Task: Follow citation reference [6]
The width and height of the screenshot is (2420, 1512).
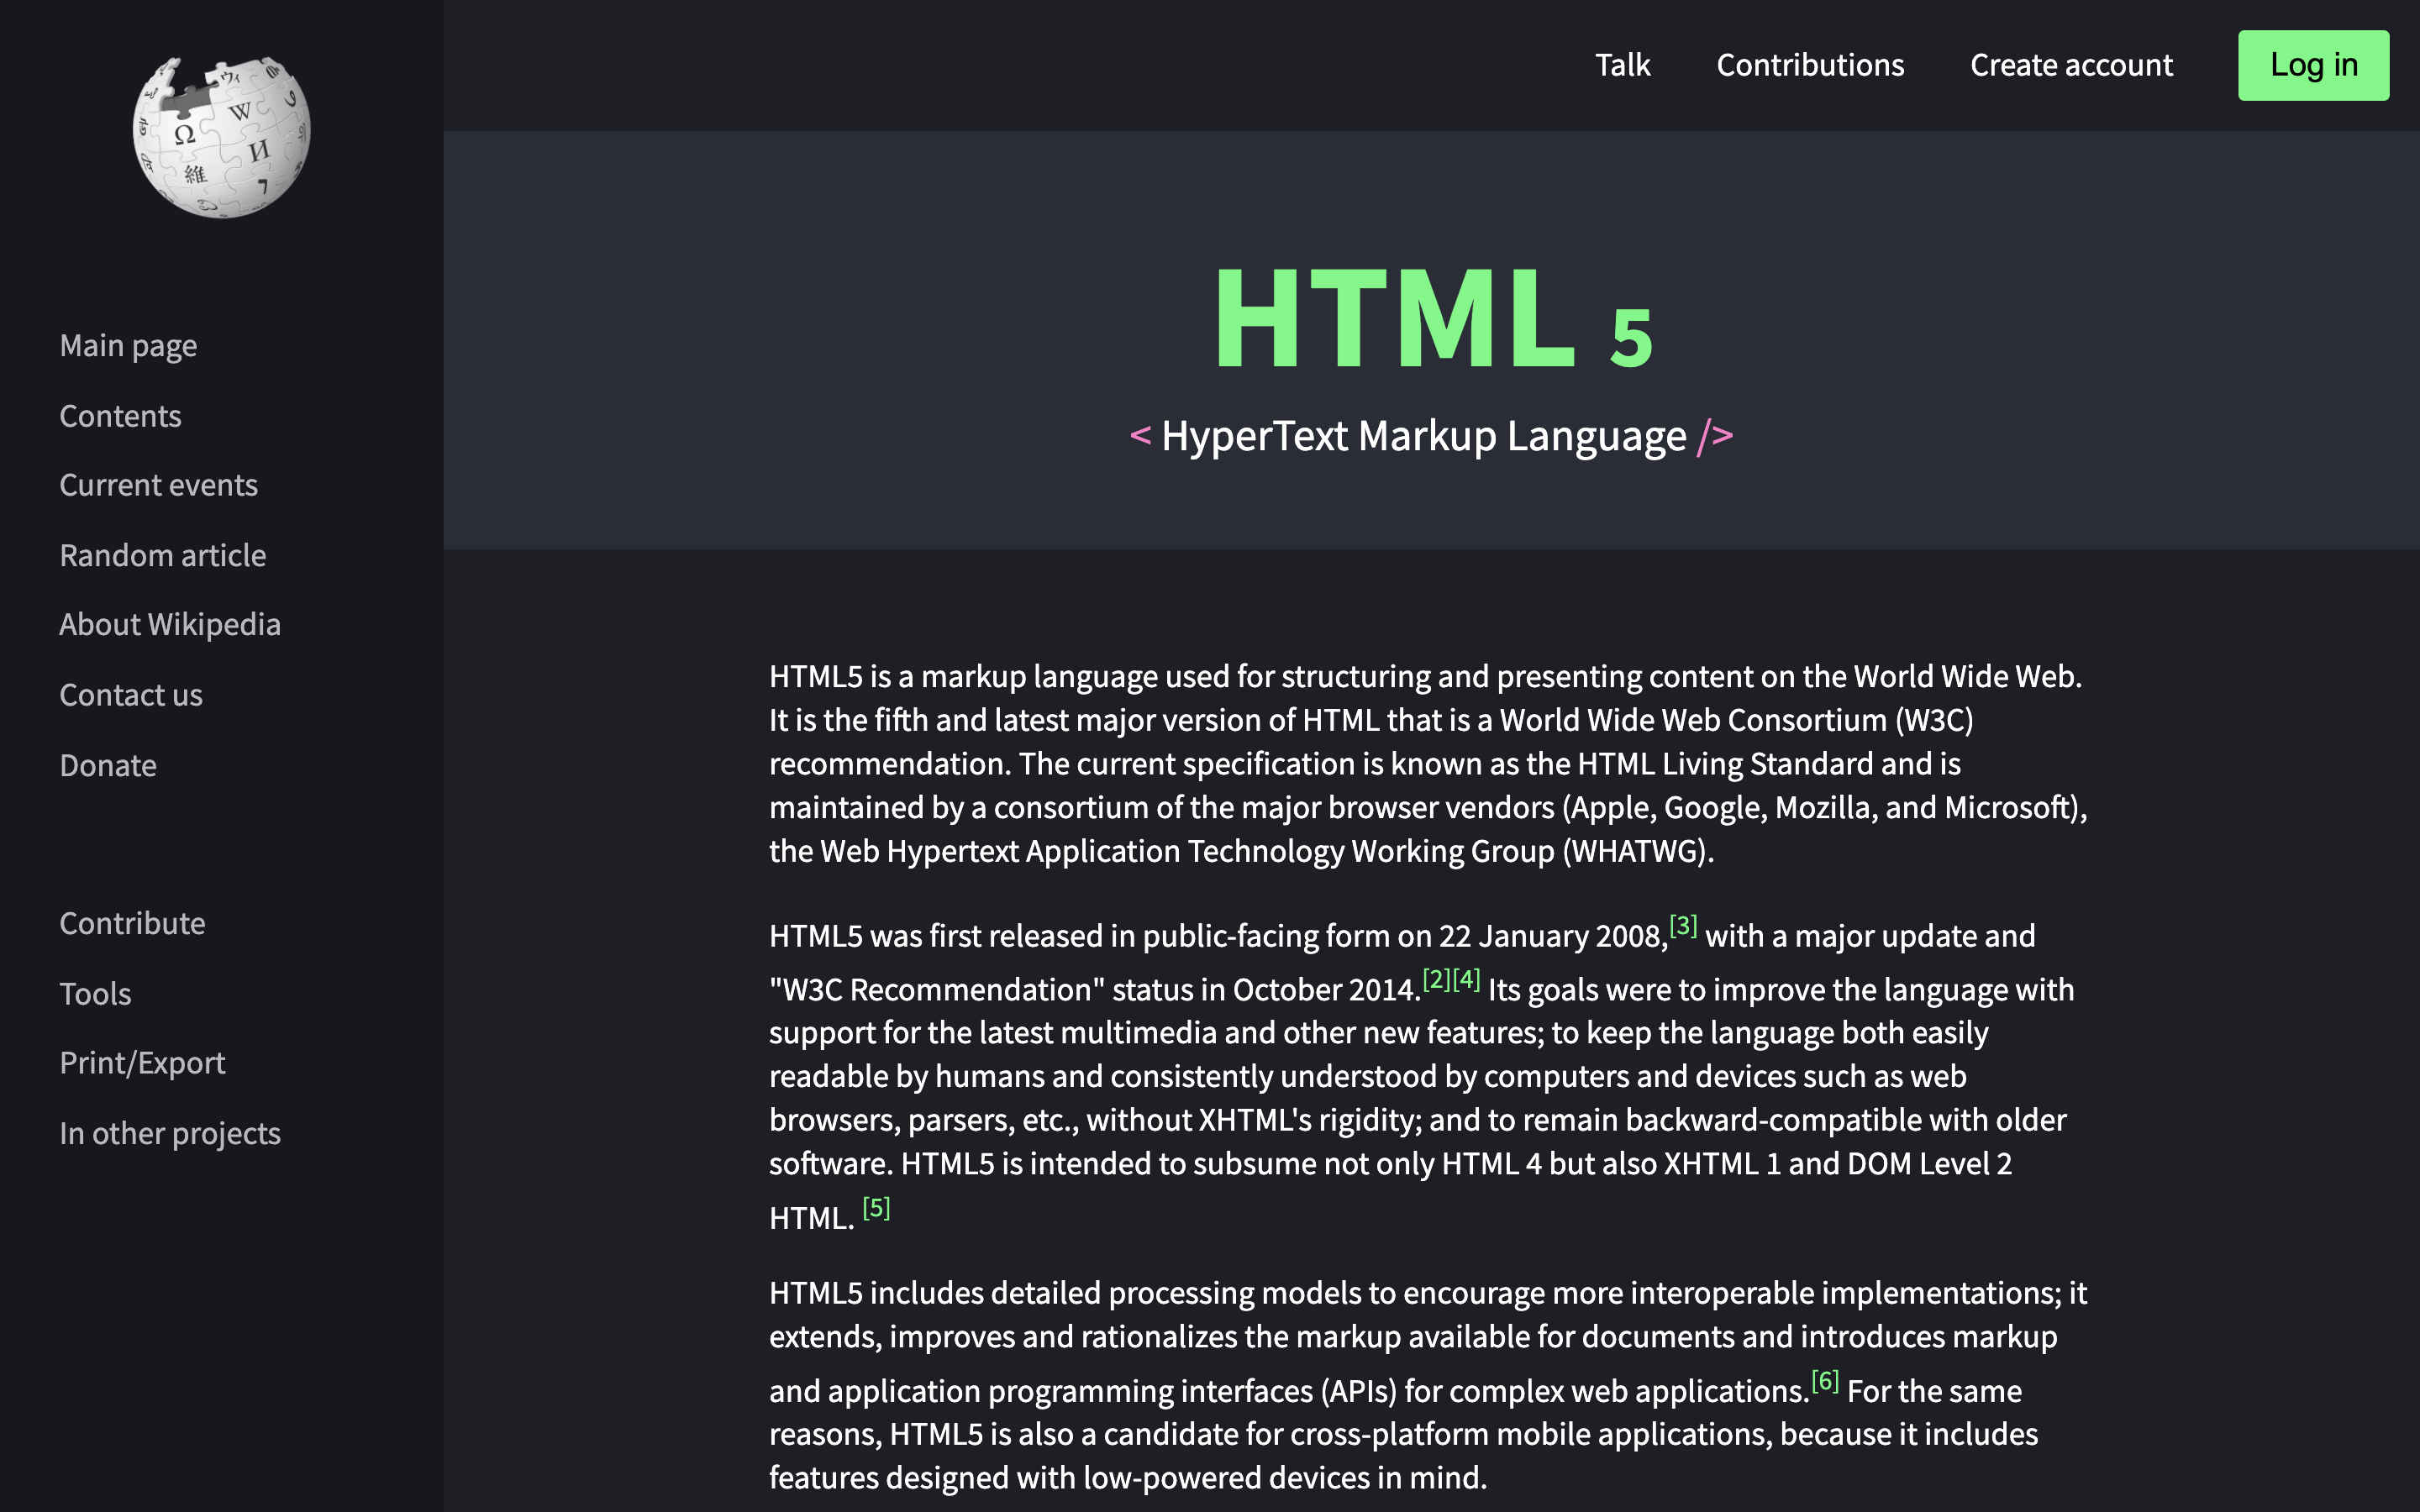Action: (x=1824, y=1381)
